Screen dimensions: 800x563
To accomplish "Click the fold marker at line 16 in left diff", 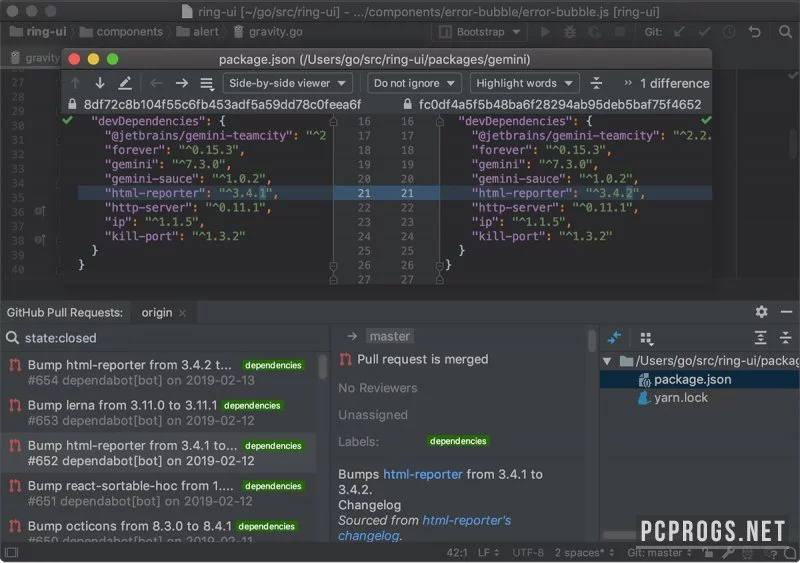I will [333, 121].
